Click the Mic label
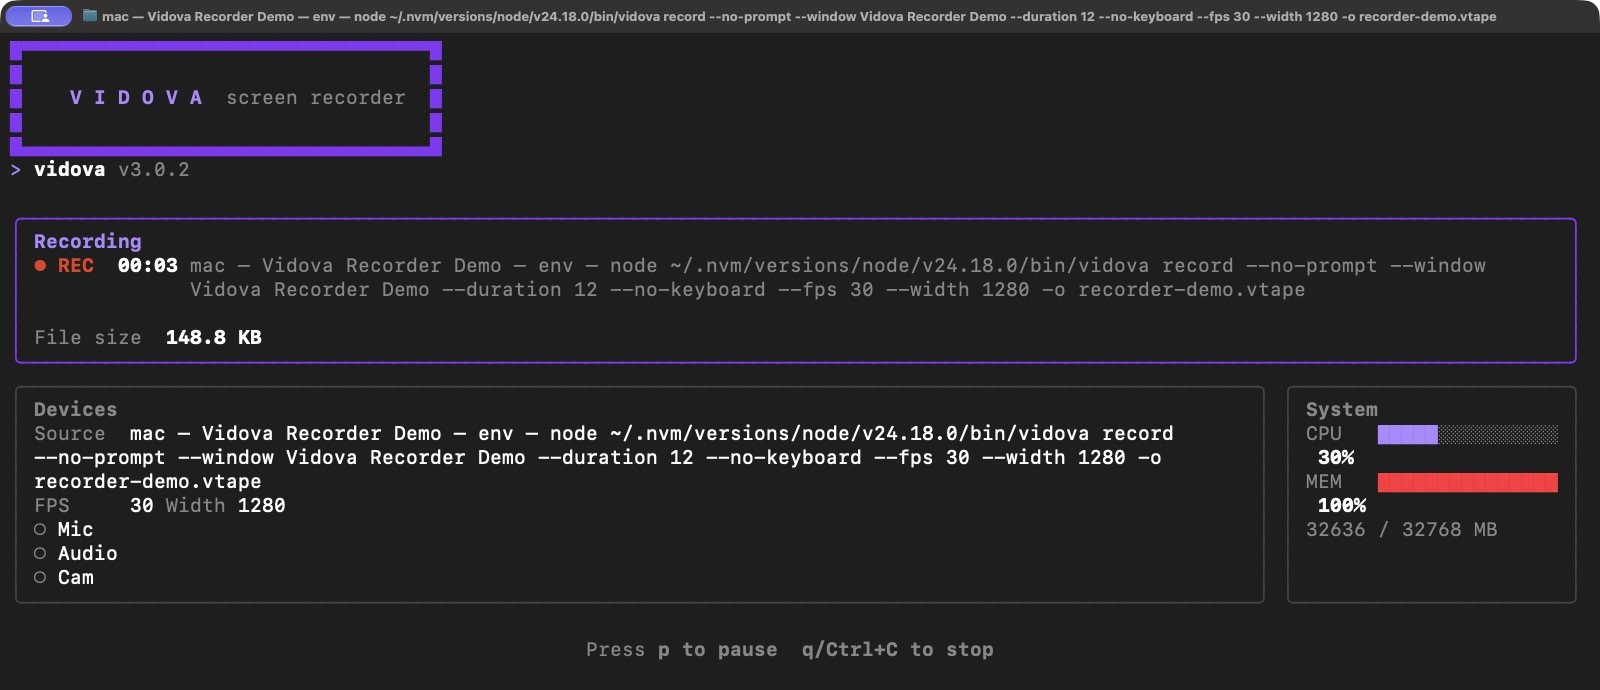The height and width of the screenshot is (690, 1600). coord(76,530)
